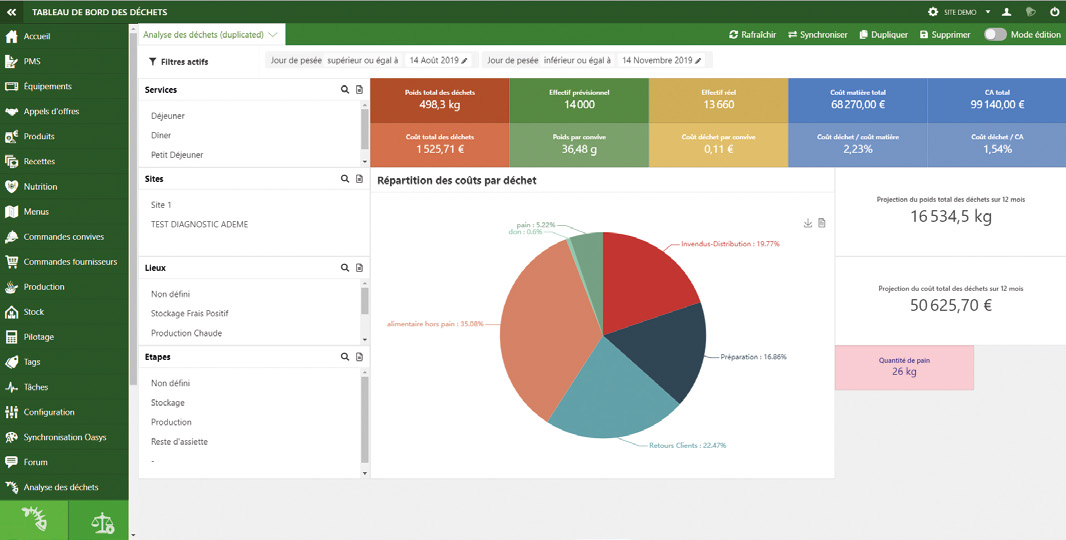Click the Stock warehouse icon
This screenshot has height=540, width=1066.
coord(12,312)
